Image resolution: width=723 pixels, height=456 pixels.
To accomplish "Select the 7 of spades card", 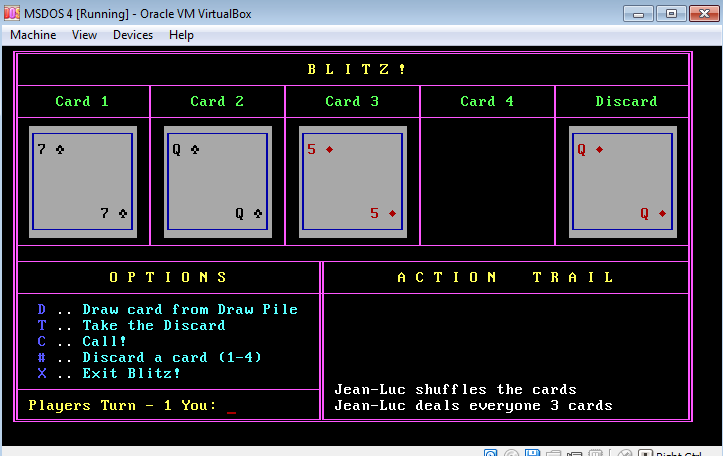I will coord(82,181).
